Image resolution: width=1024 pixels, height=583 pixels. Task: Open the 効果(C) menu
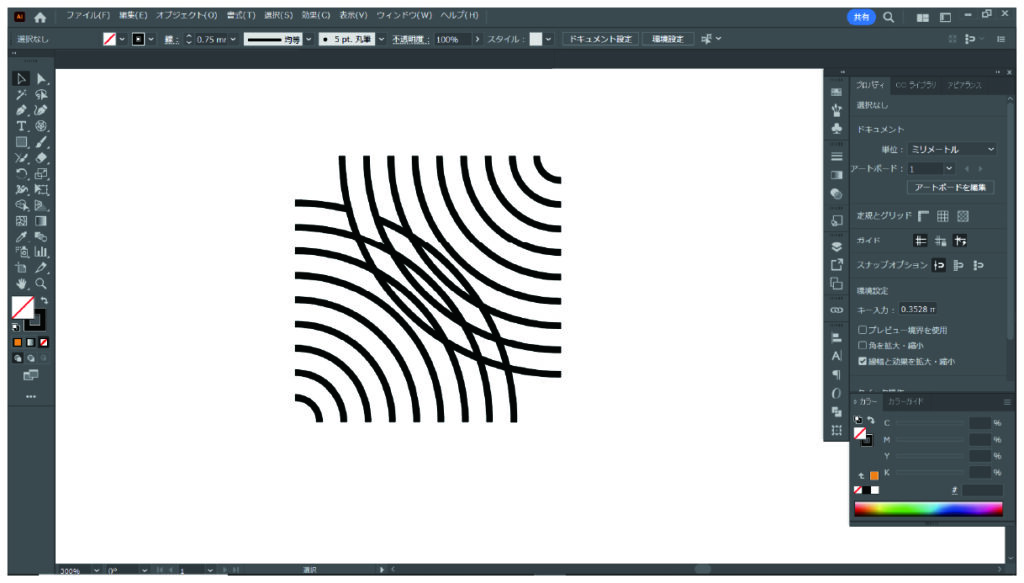(315, 15)
